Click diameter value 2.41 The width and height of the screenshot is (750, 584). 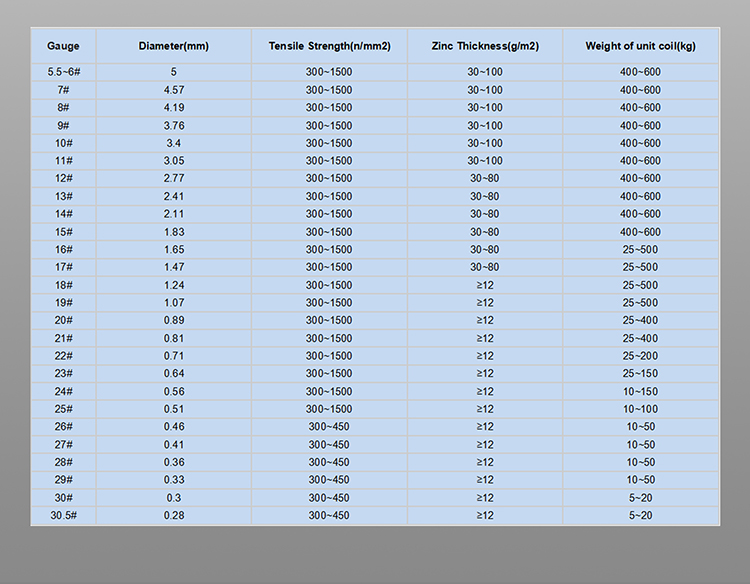tap(174, 196)
